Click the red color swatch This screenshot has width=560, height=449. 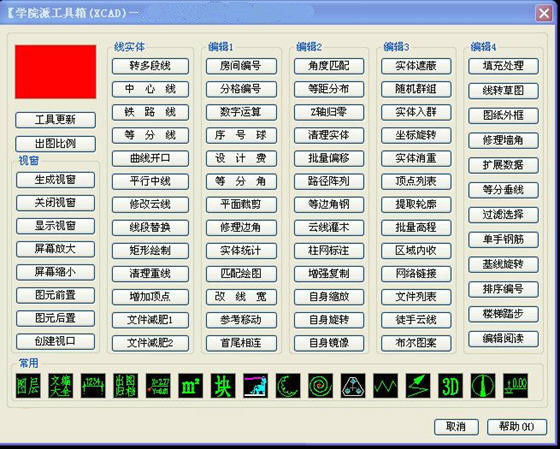[55, 72]
